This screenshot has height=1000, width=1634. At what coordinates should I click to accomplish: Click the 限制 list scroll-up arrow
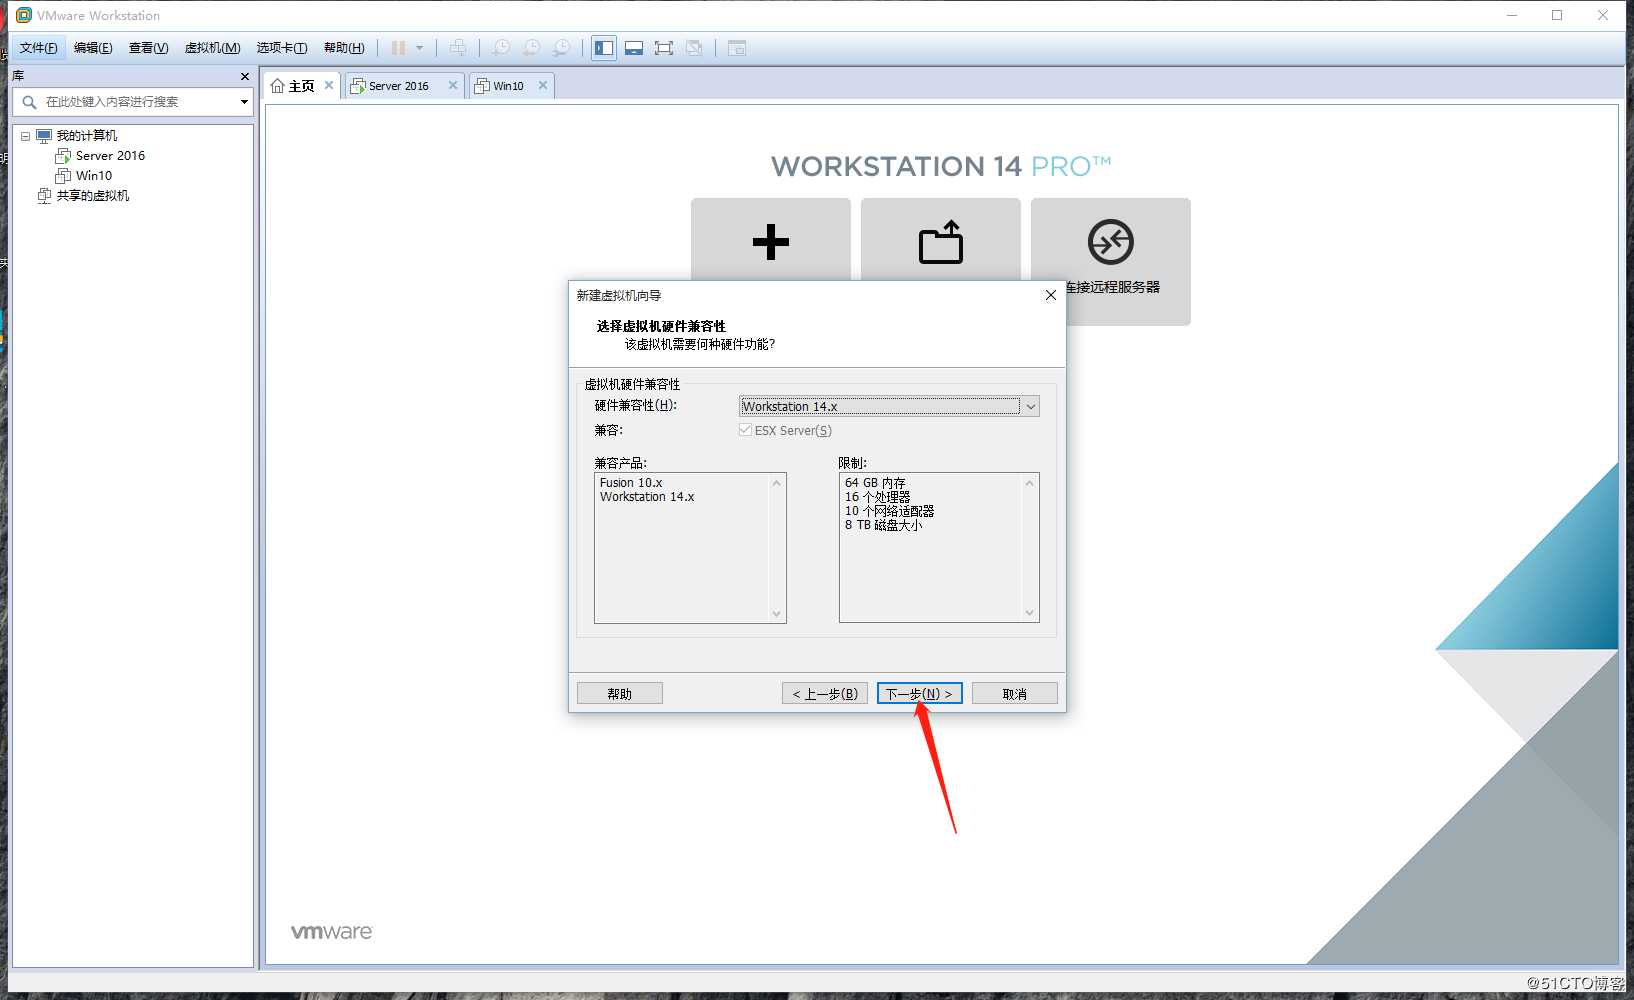point(1030,483)
